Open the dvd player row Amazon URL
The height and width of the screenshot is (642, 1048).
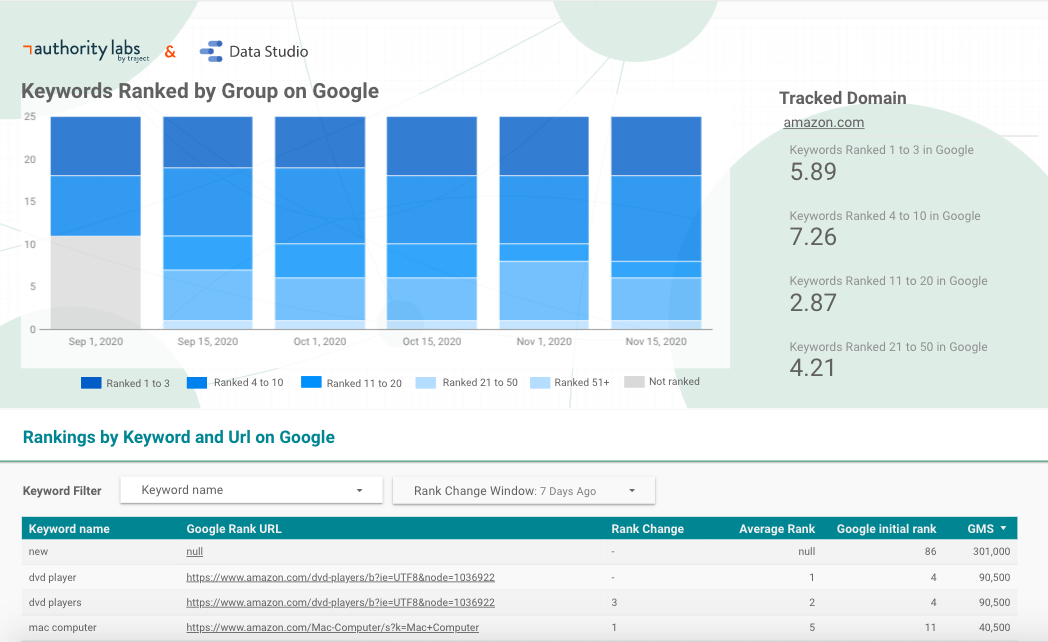click(340, 577)
